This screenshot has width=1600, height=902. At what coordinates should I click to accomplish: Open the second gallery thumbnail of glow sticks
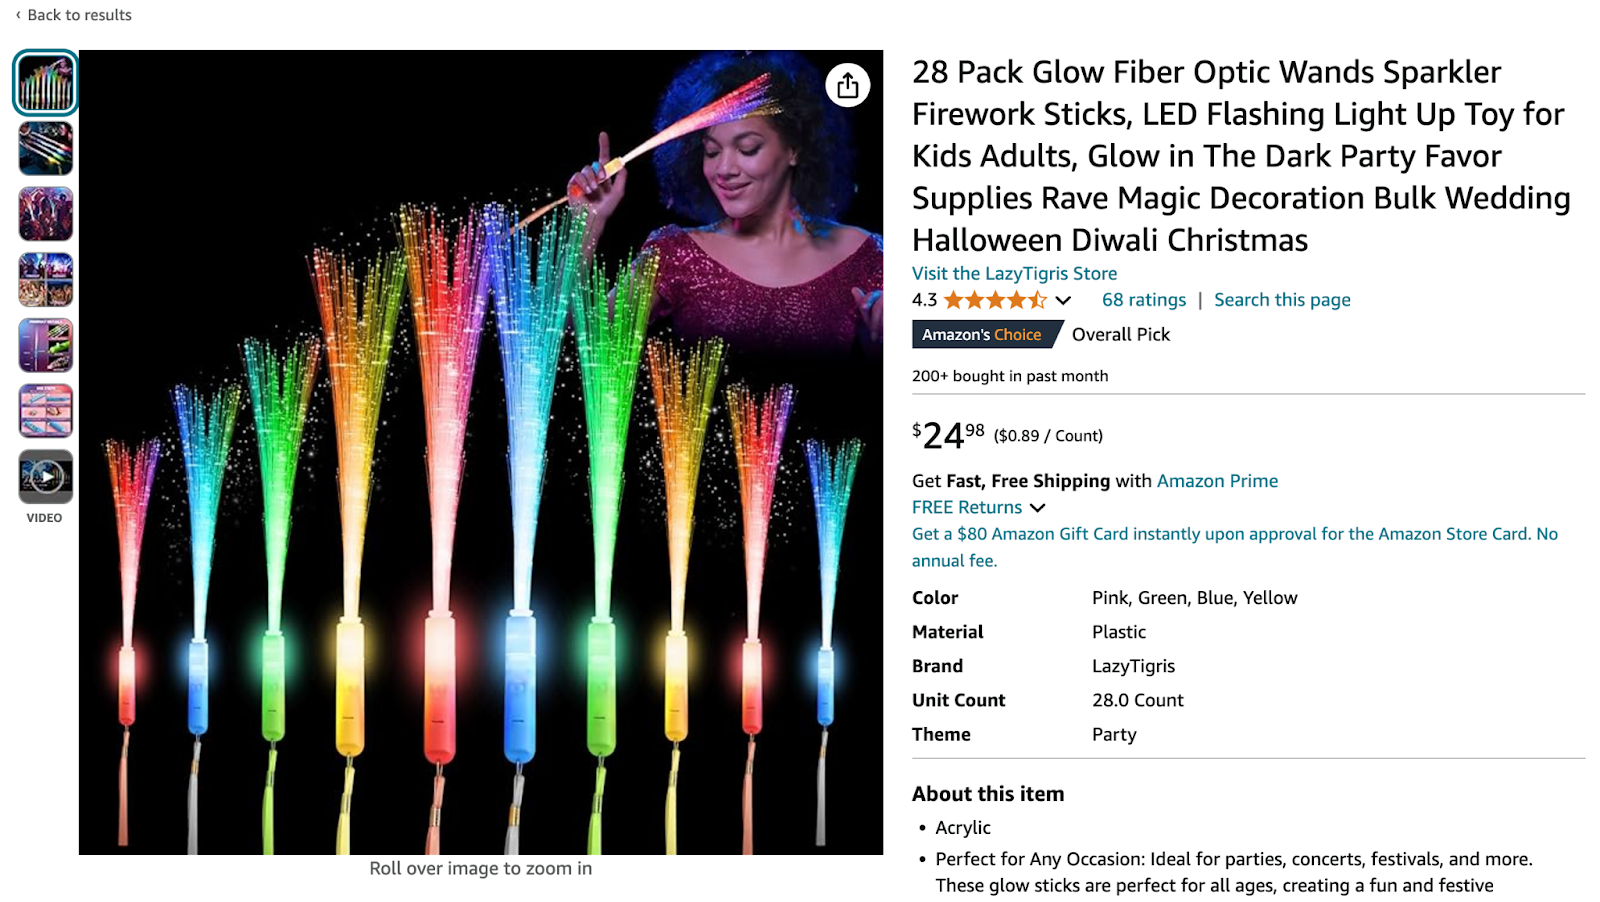[44, 149]
